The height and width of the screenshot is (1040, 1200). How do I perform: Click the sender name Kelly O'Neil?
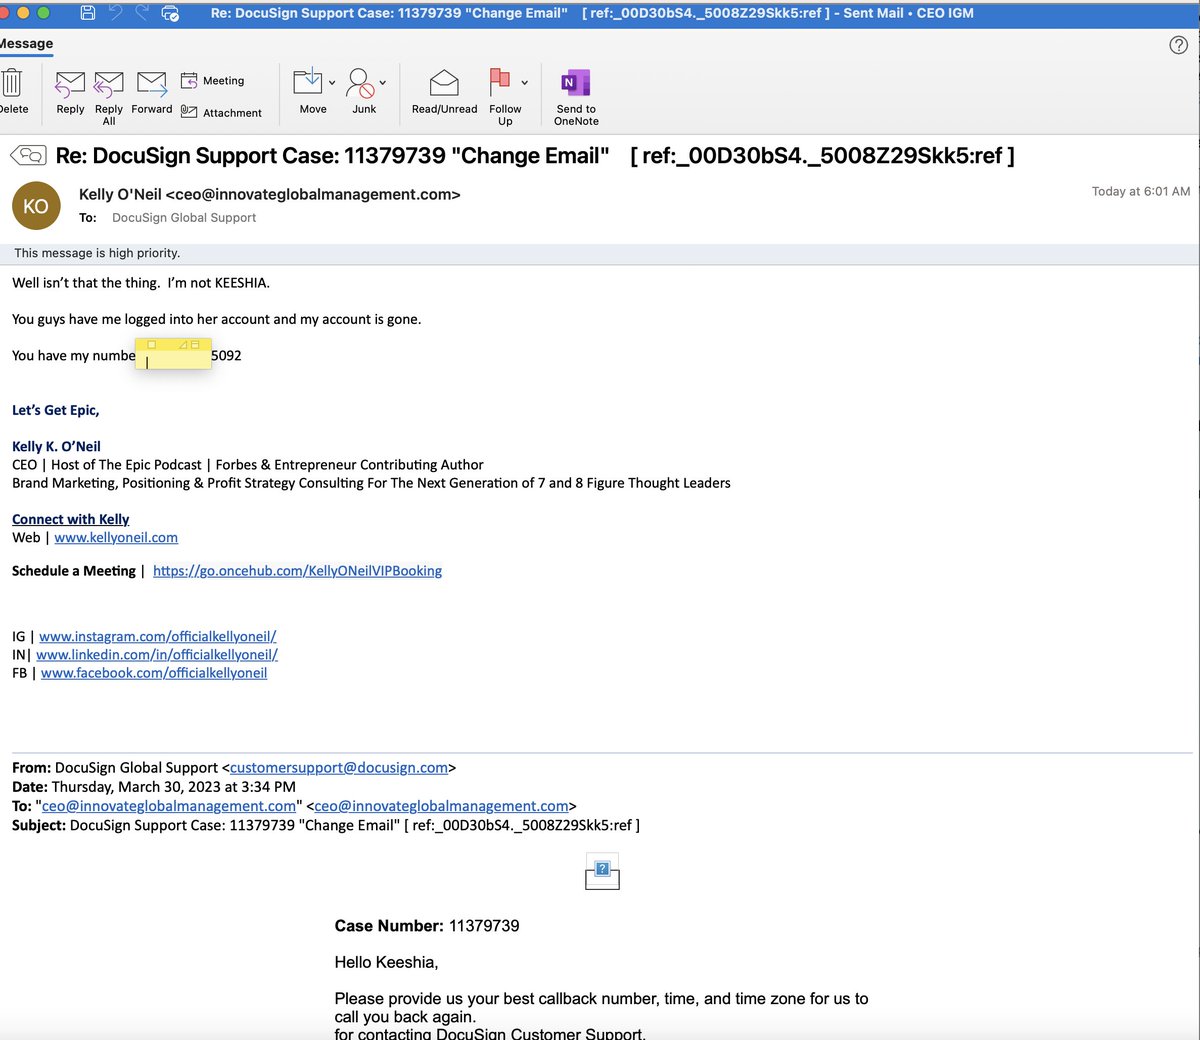120,194
